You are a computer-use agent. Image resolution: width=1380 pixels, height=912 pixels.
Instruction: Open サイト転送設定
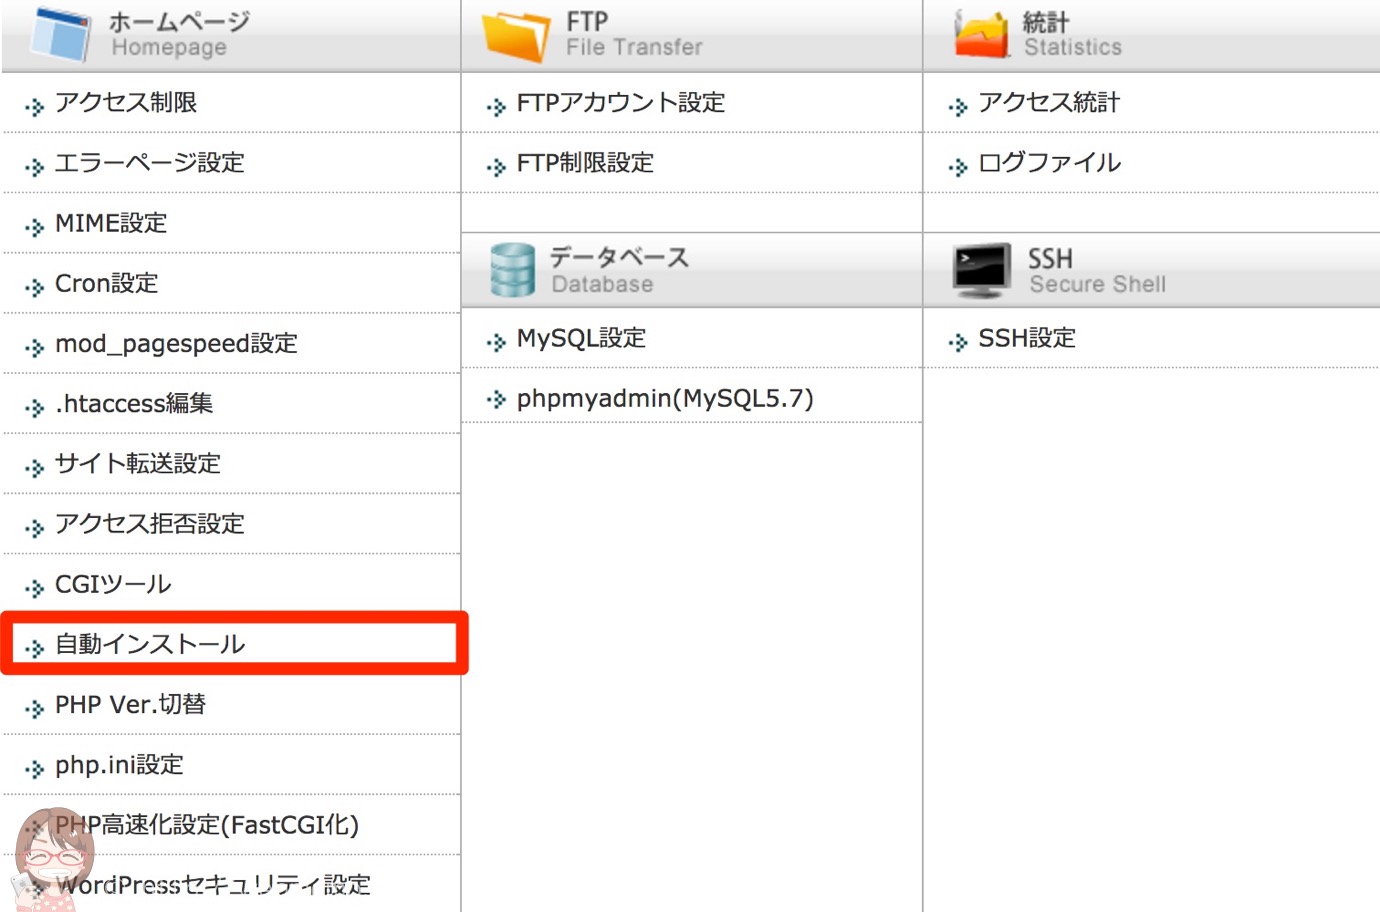tap(138, 464)
